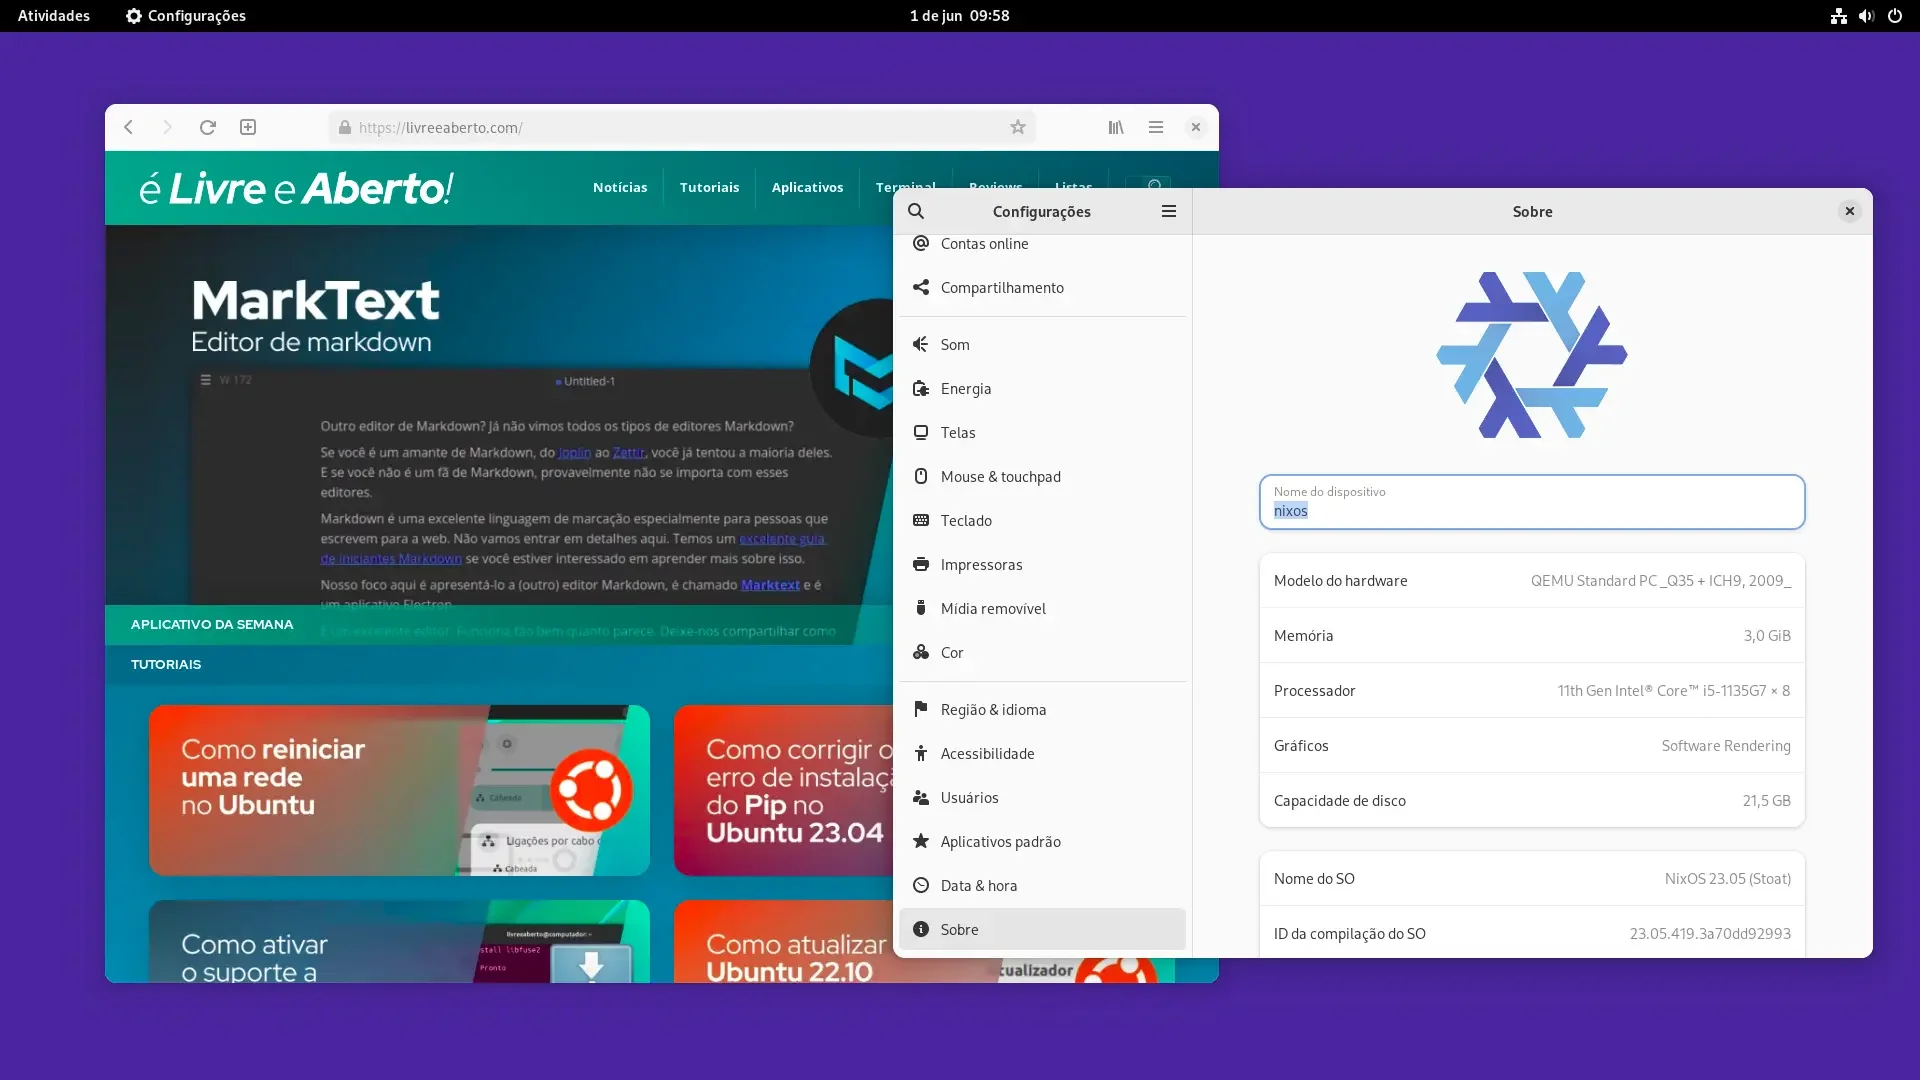Screen dimensions: 1920x1080
Task: Open Contas online settings
Action: [x=1042, y=244]
